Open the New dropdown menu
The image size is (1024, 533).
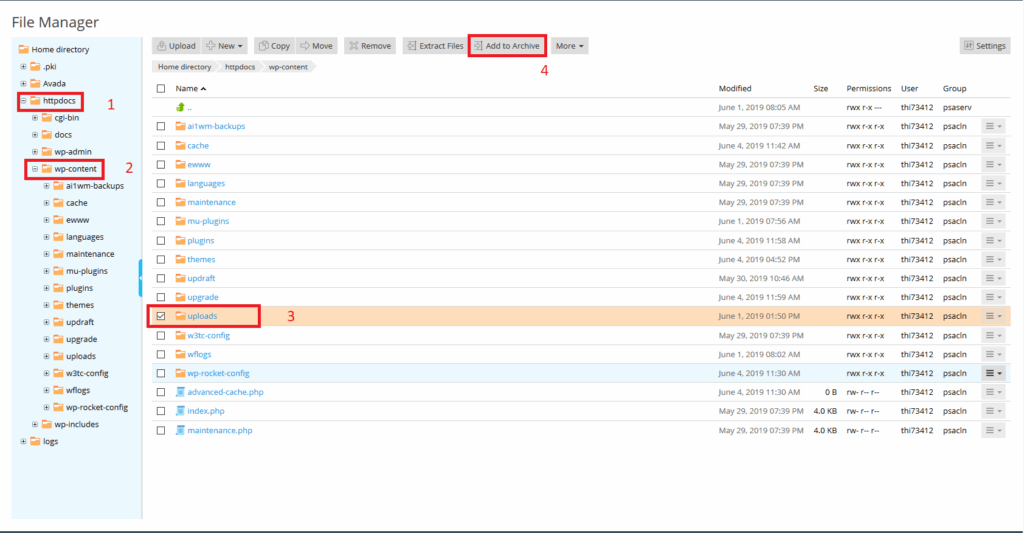(x=225, y=46)
